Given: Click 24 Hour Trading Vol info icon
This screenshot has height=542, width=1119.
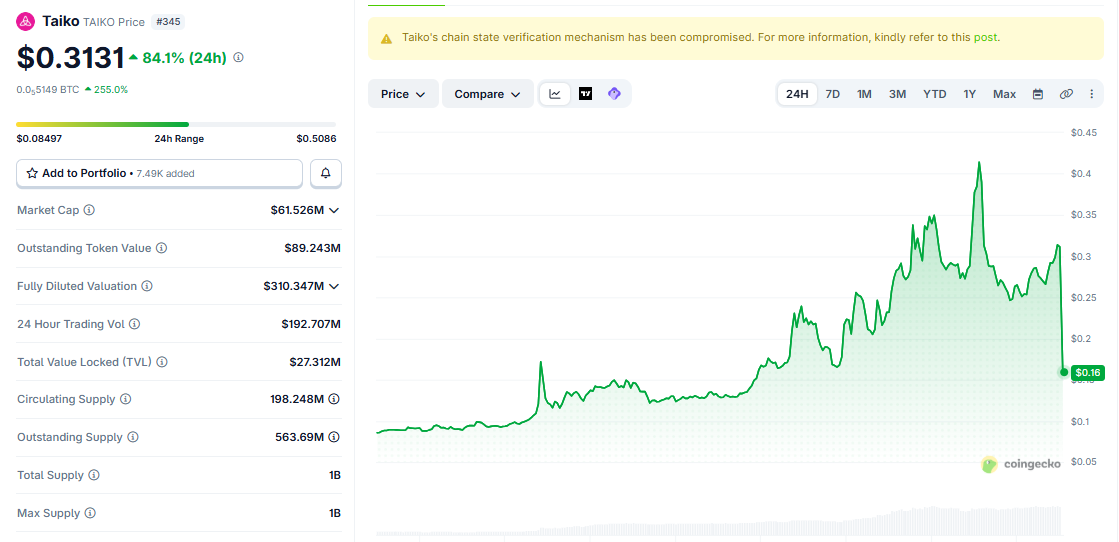Looking at the screenshot, I should point(135,324).
